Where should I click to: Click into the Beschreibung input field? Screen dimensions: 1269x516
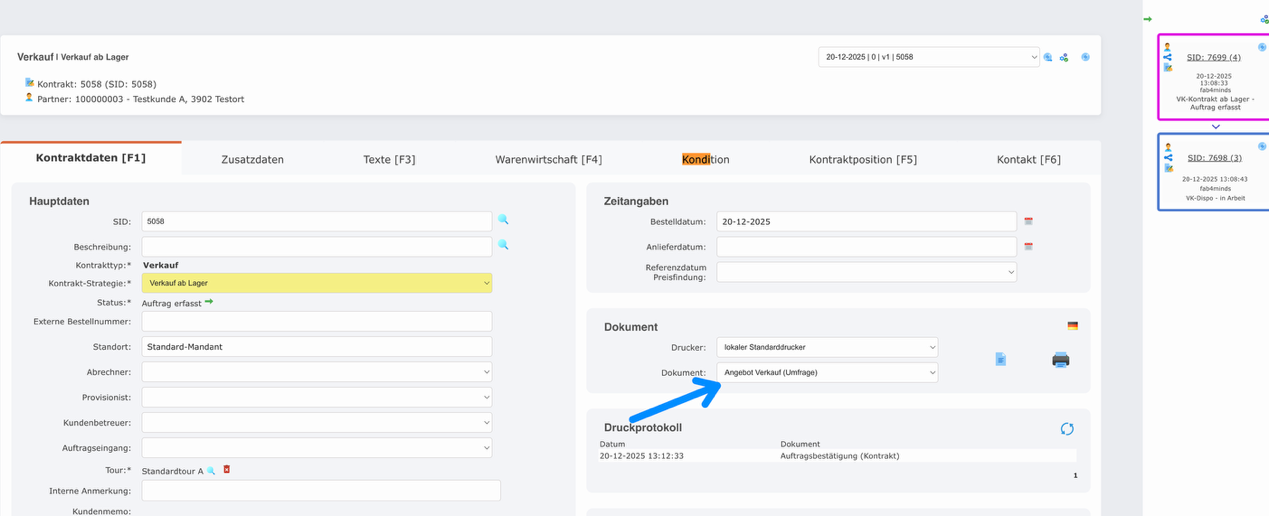317,246
